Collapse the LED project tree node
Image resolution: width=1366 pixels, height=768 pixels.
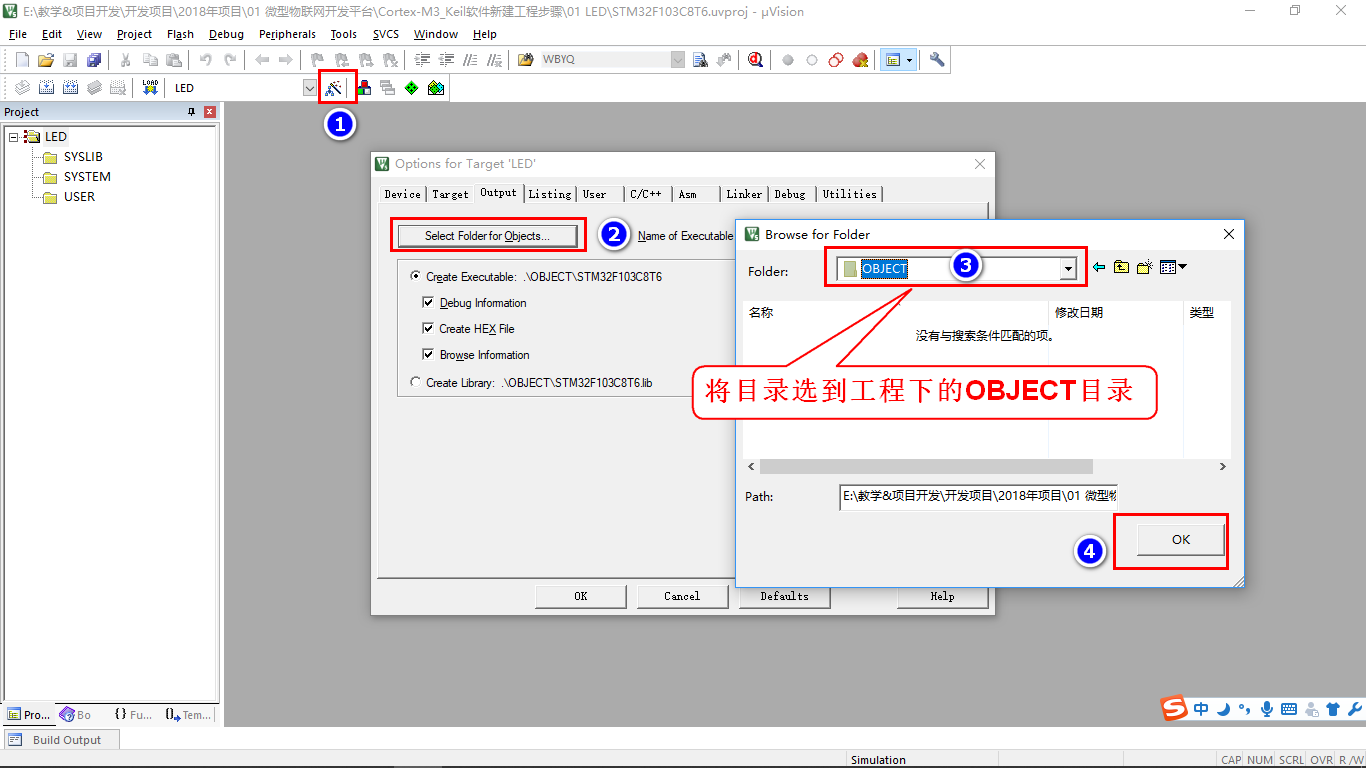(14, 137)
